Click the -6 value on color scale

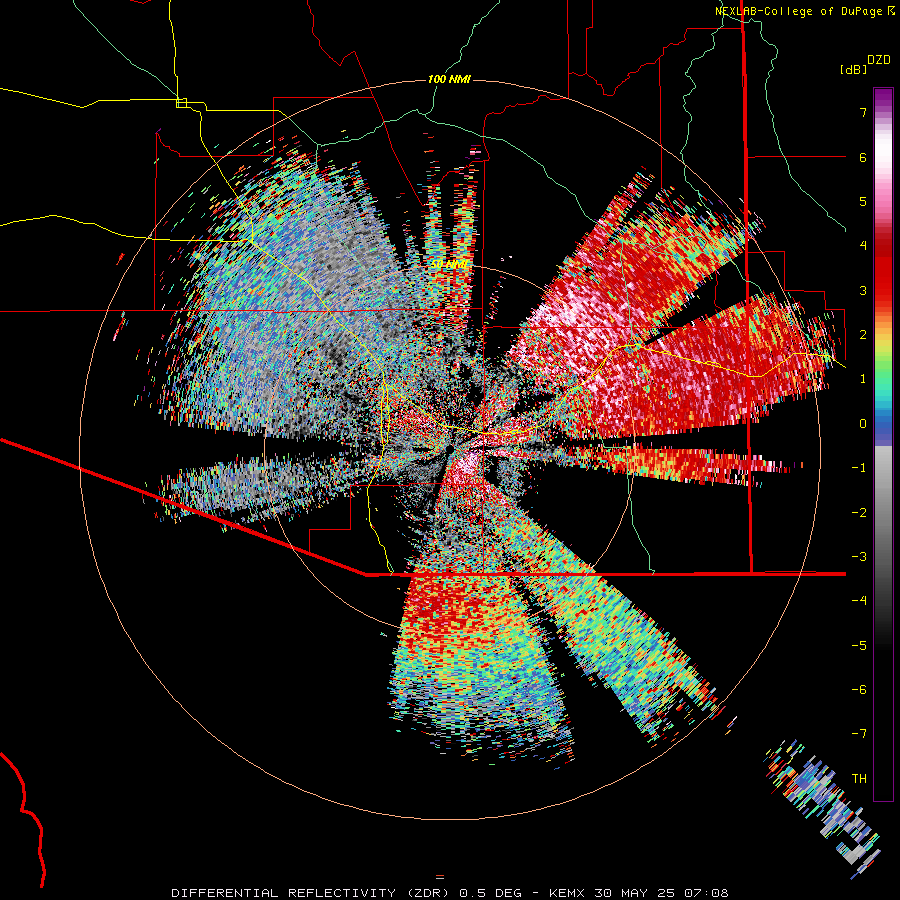coord(859,690)
